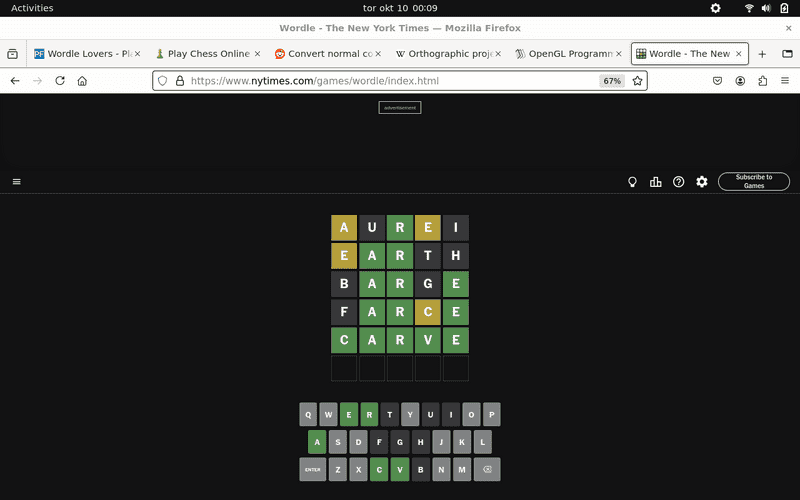Viewport: 800px width, 500px height.
Task: Open the Wordle hamburger navigation menu
Action: [16, 182]
